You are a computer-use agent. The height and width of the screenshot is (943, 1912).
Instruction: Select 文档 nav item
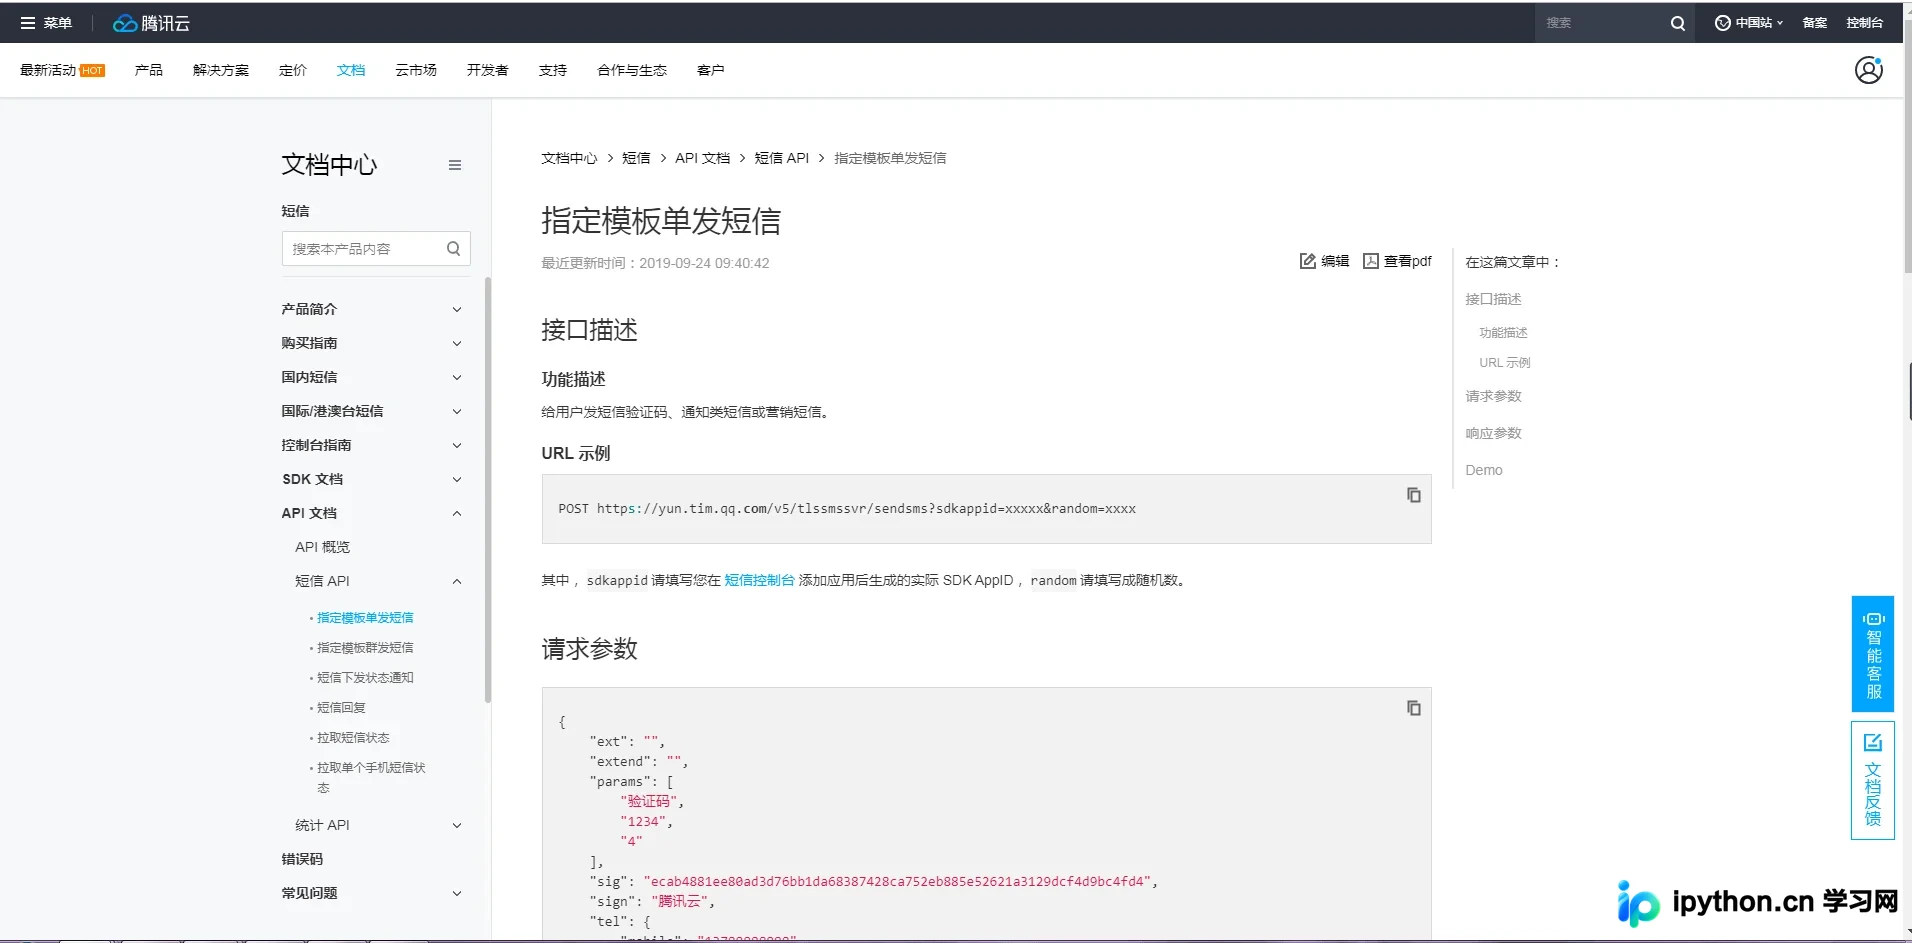pos(351,70)
